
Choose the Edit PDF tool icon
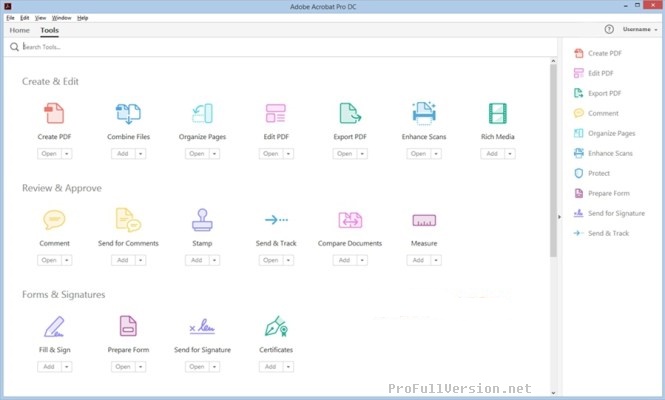(276, 113)
